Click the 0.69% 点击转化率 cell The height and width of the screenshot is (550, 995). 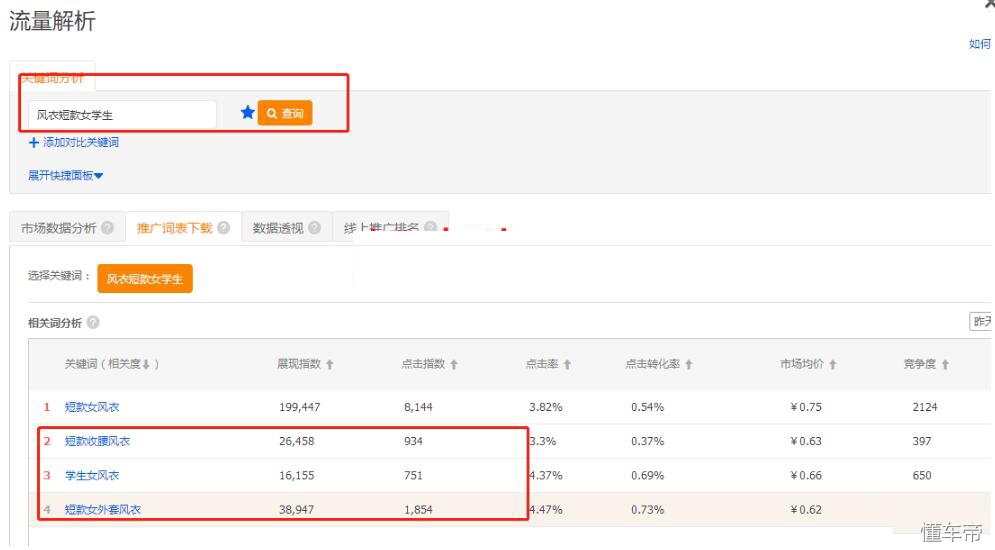point(647,475)
